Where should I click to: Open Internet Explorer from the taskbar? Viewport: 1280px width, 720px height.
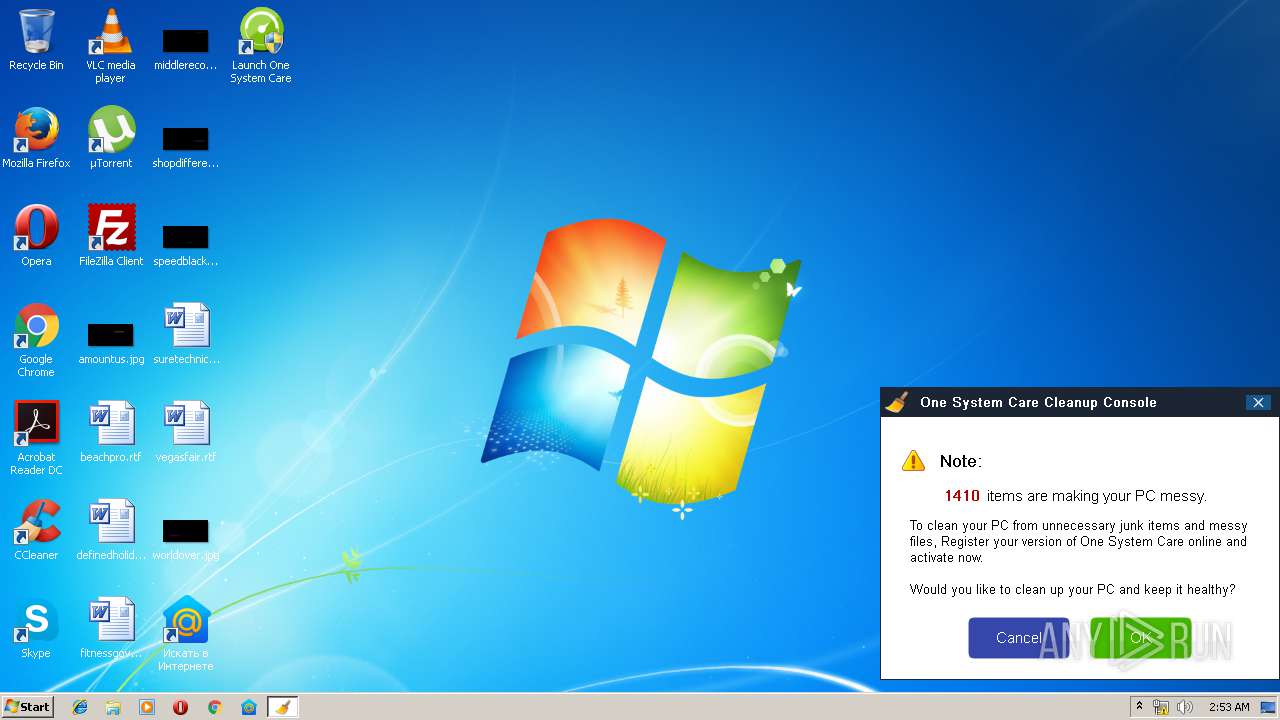(80, 707)
